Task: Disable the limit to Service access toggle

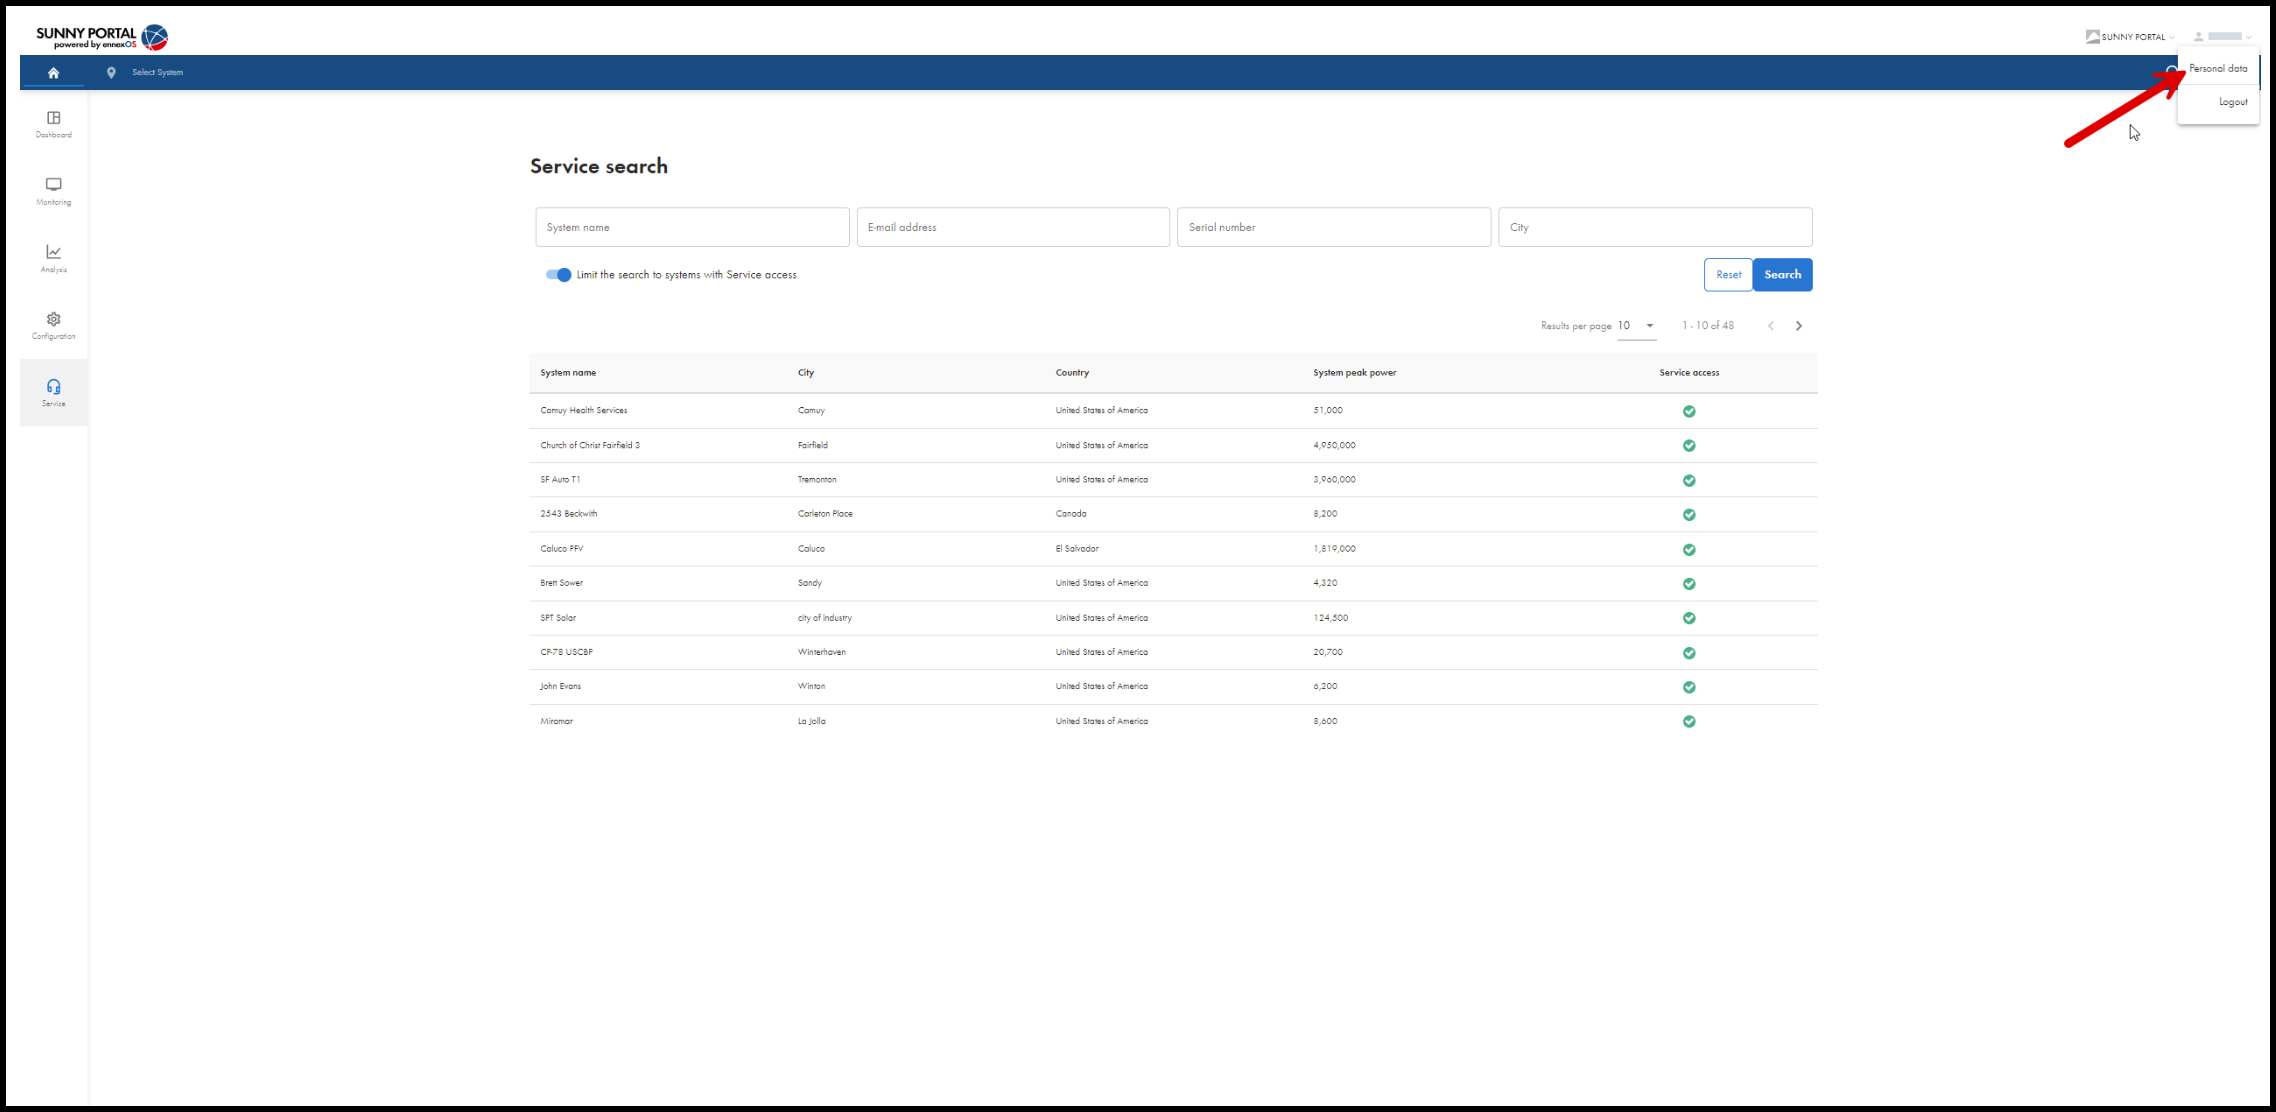Action: click(557, 274)
